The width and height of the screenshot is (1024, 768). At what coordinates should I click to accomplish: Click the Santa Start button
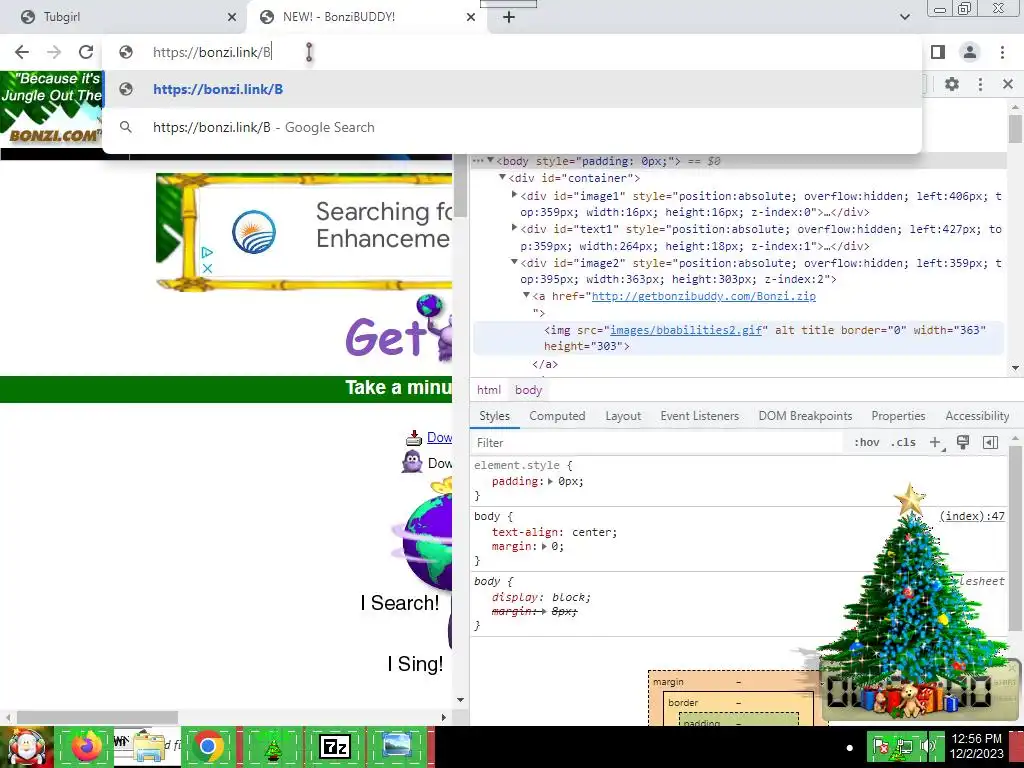pyautogui.click(x=27, y=746)
